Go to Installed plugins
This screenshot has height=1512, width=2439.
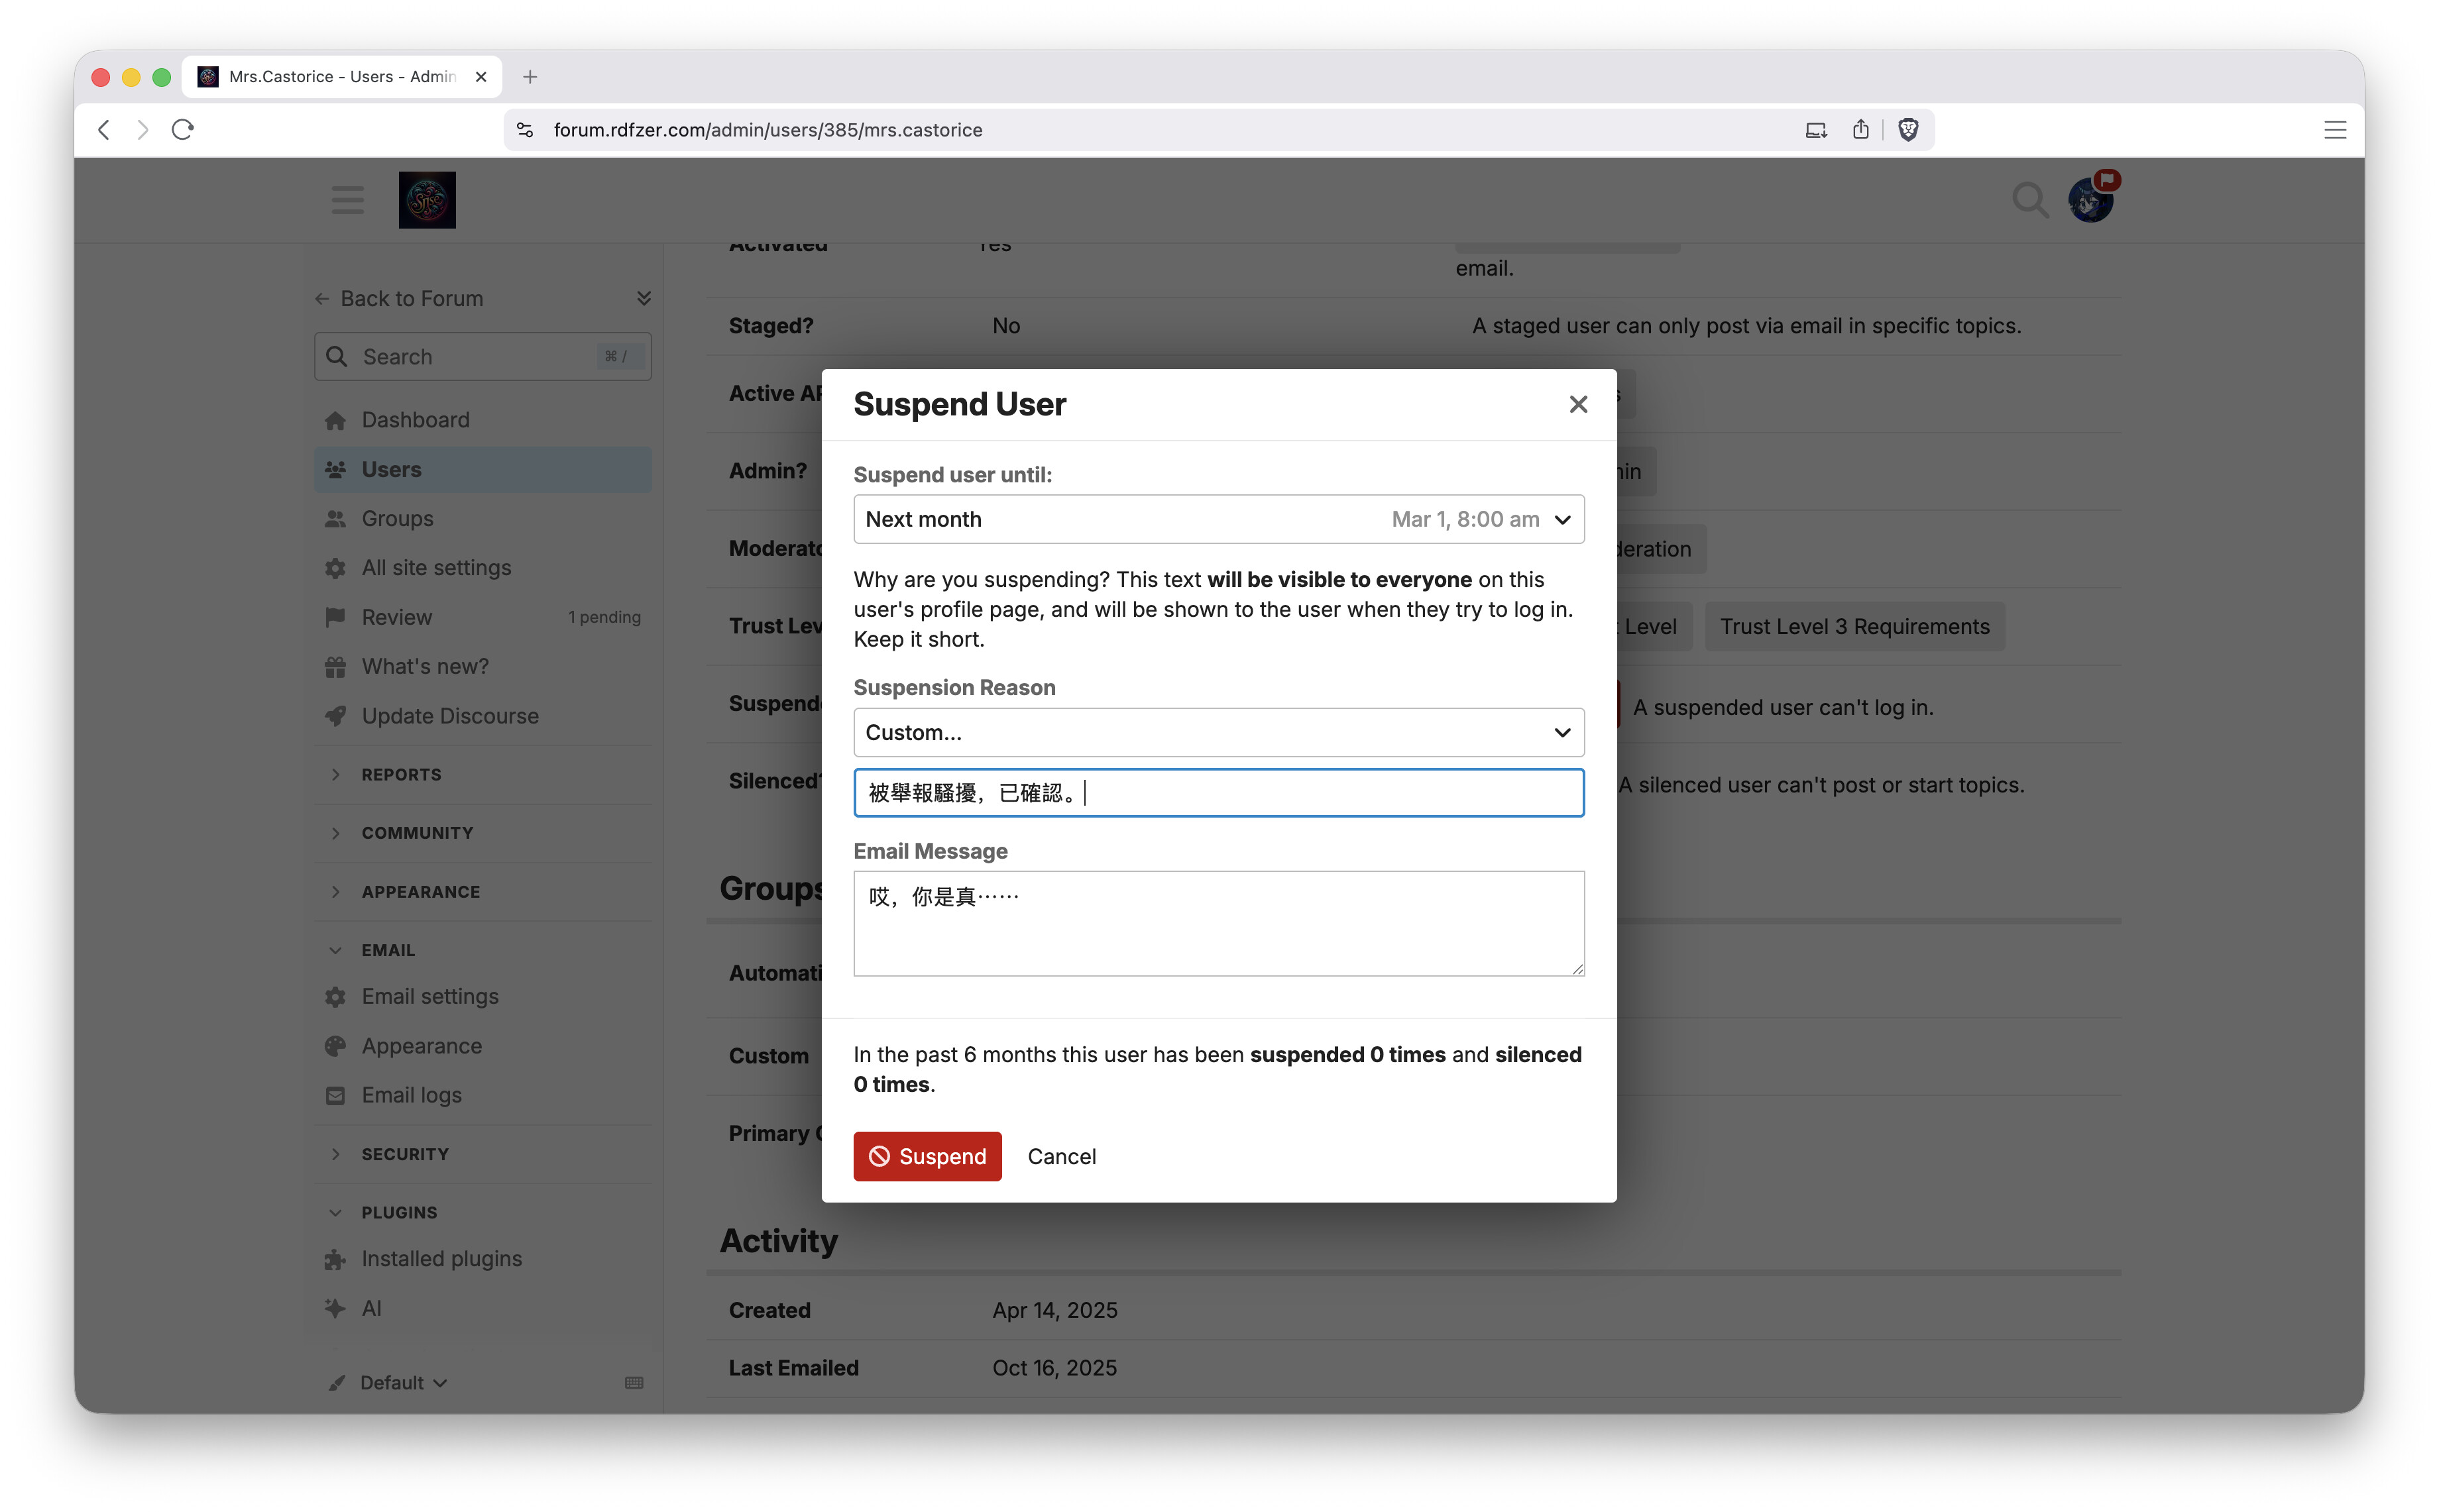[x=441, y=1258]
